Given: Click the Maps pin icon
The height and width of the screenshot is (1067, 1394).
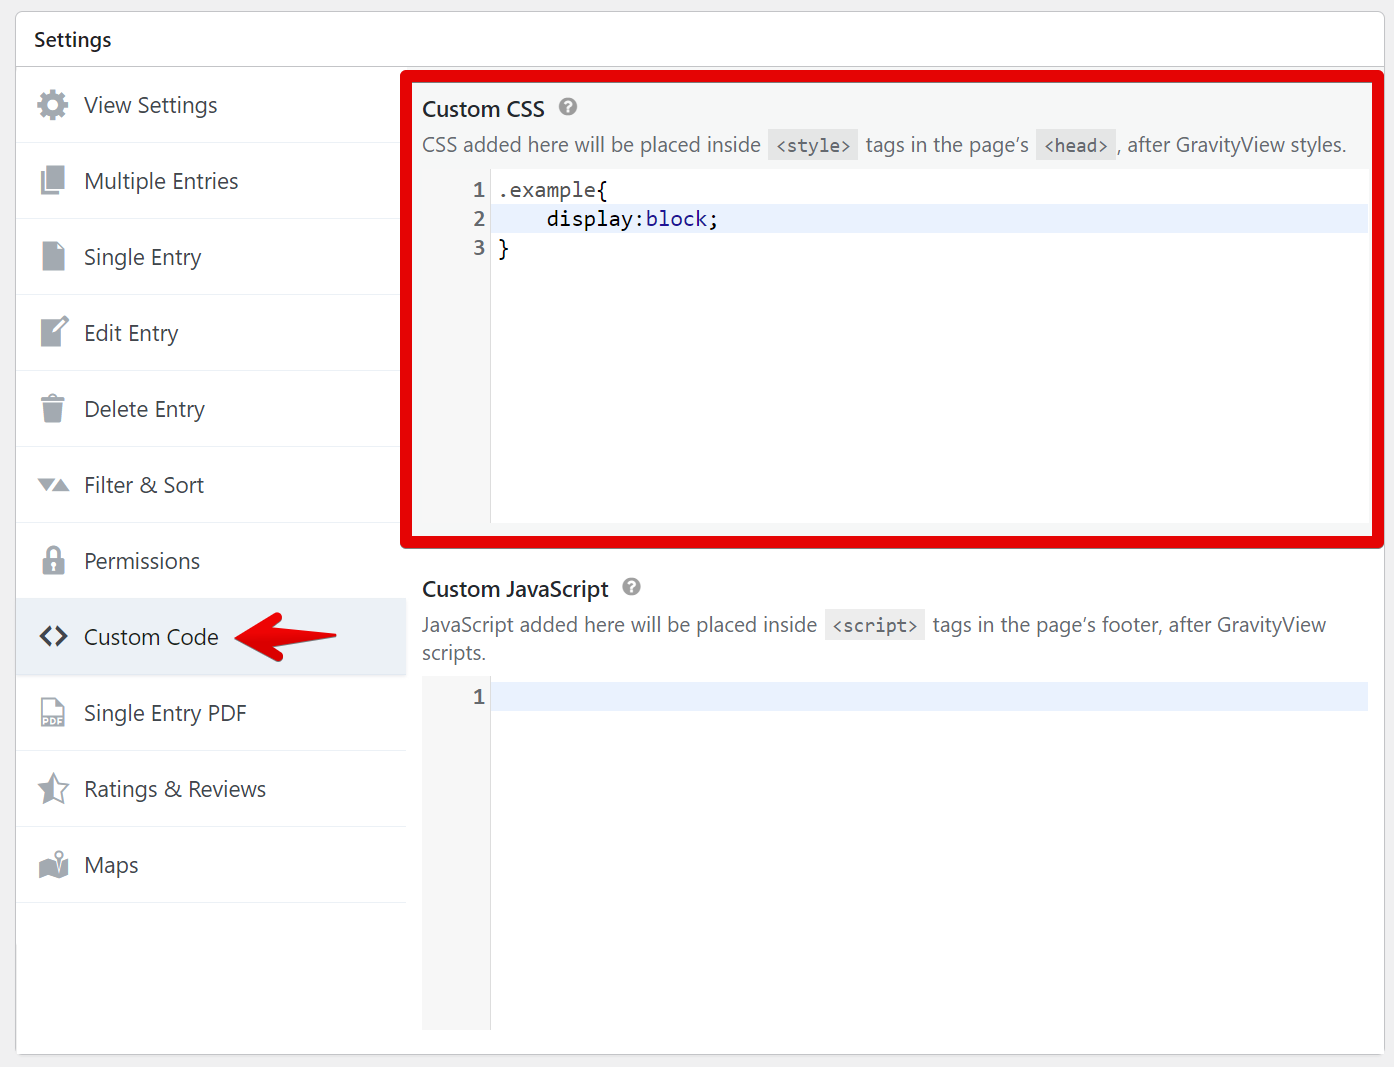Looking at the screenshot, I should (53, 865).
